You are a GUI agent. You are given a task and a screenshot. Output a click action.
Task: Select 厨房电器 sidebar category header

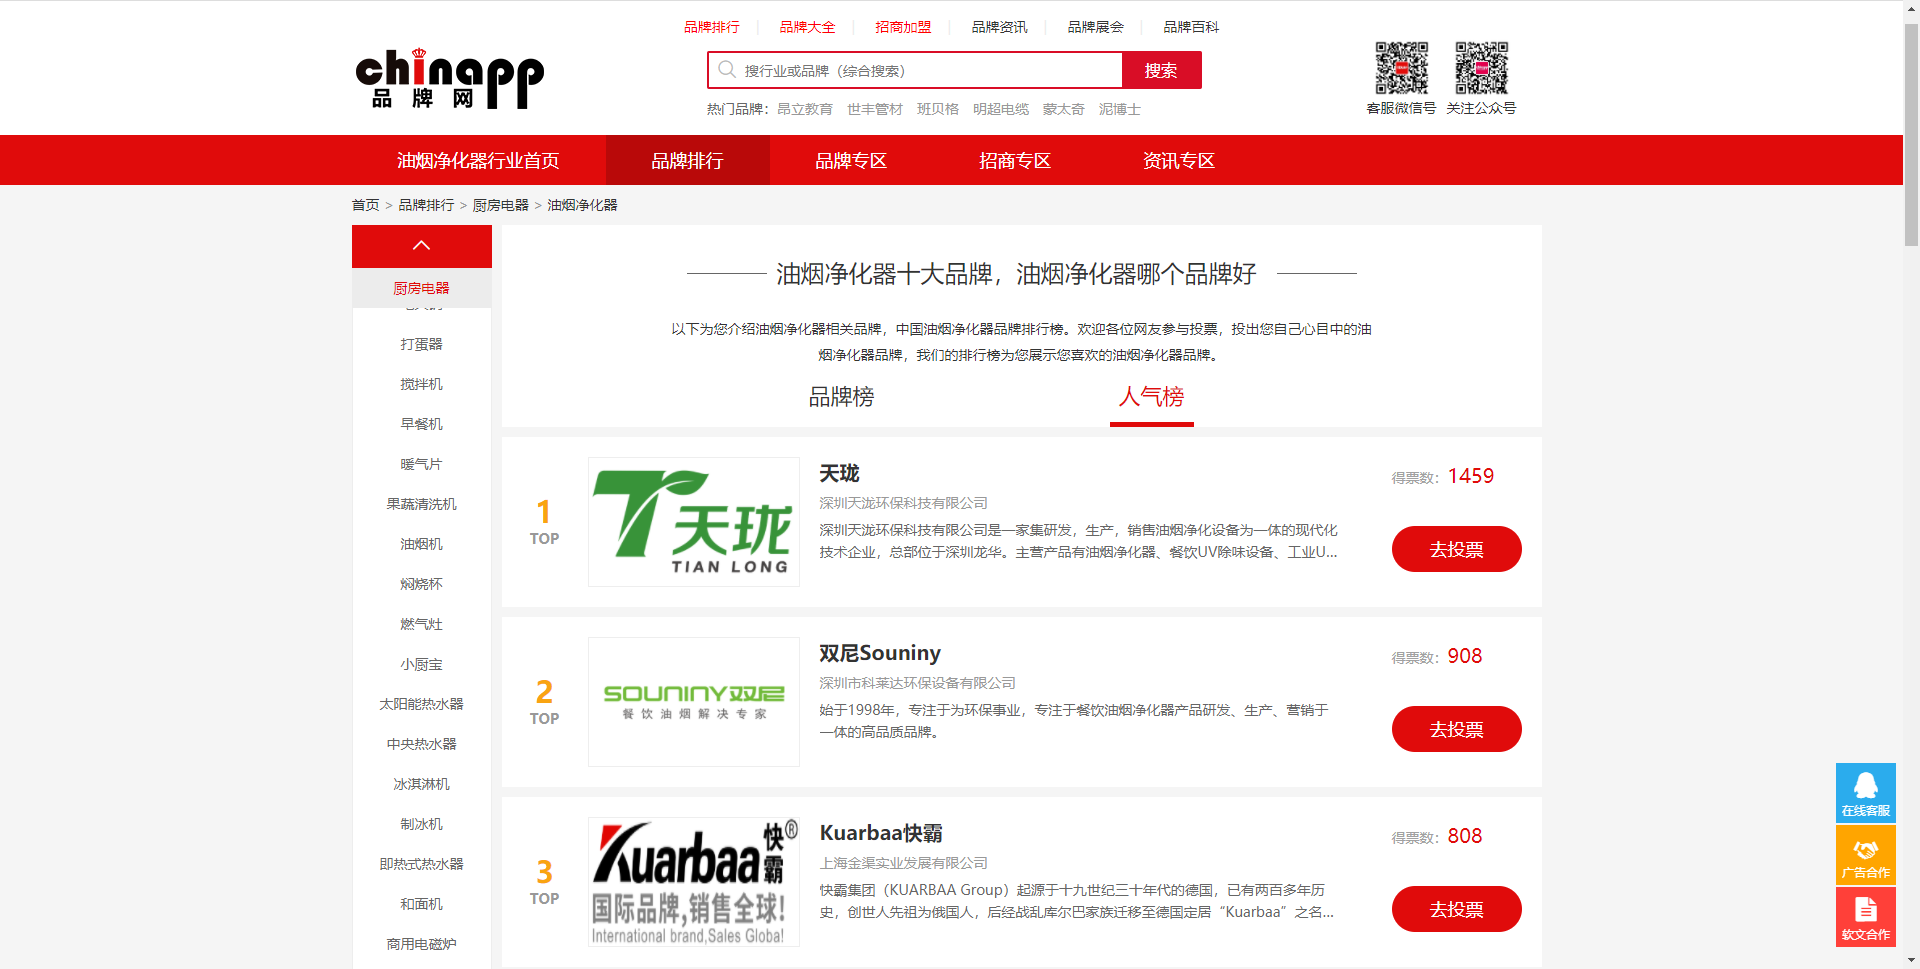[x=421, y=288]
